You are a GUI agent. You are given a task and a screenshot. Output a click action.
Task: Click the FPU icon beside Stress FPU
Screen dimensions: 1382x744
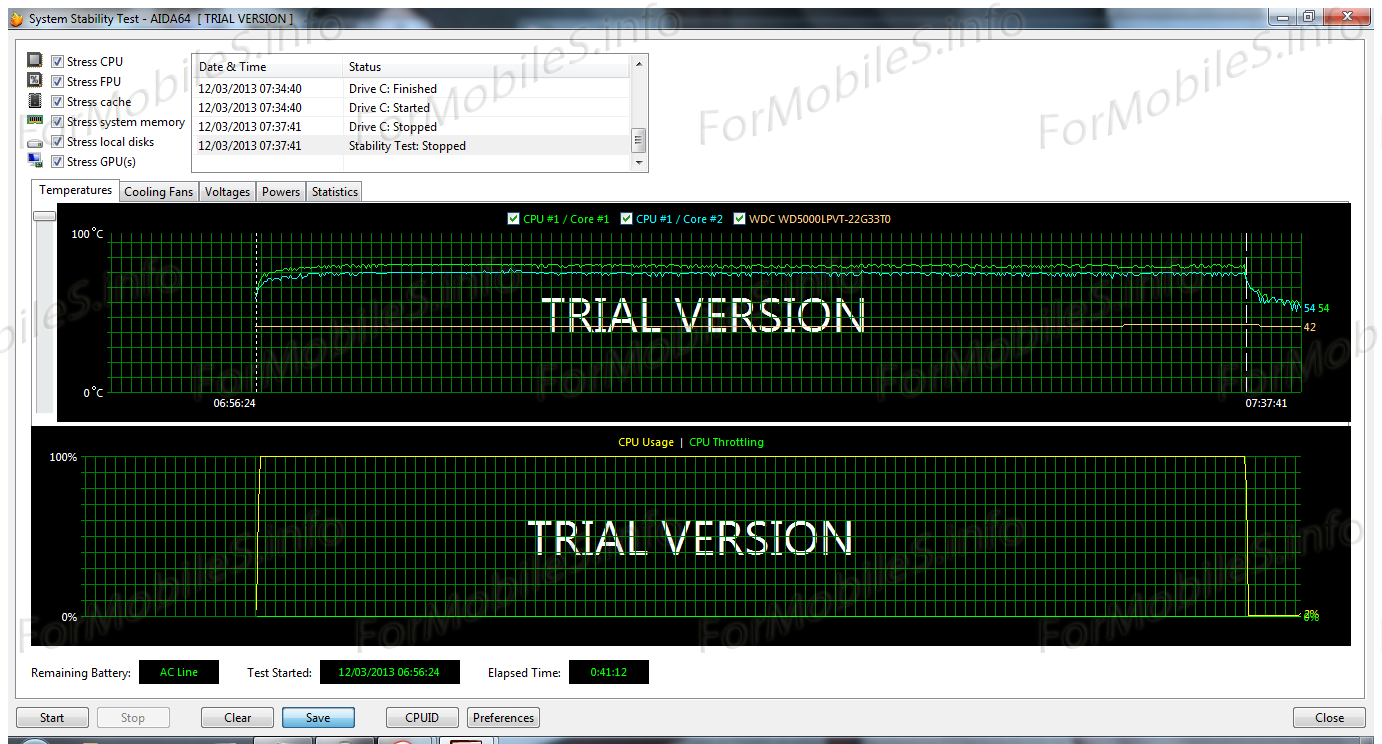click(x=35, y=81)
